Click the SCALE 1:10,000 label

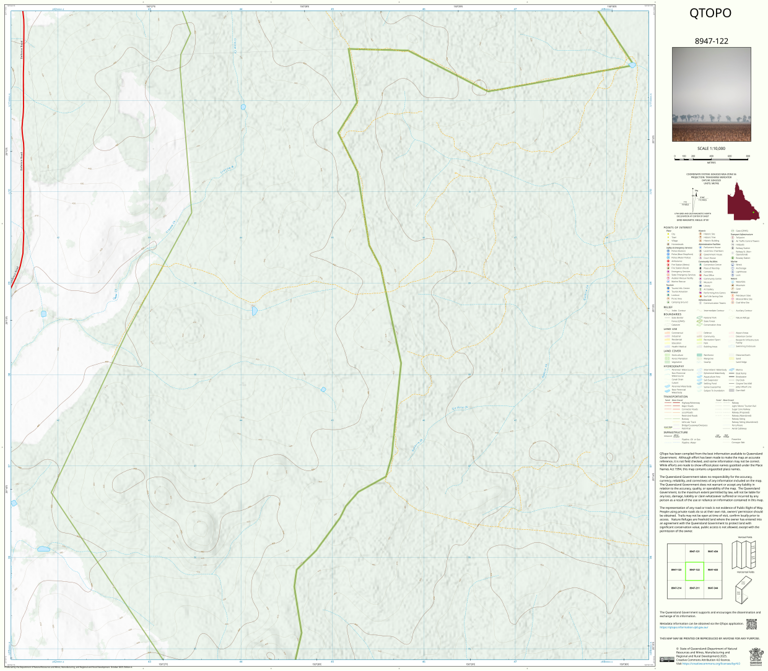pos(711,148)
